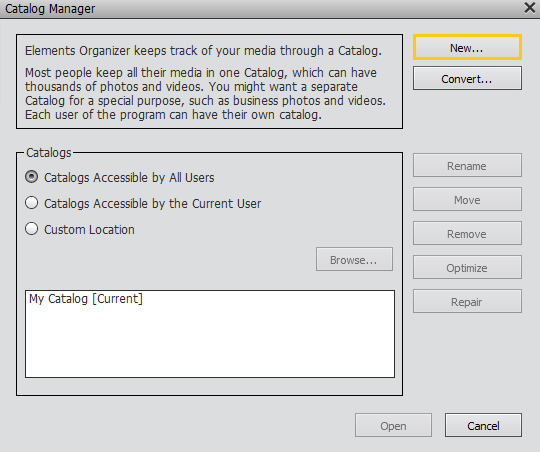Select the Custom Location radio option
The height and width of the screenshot is (452, 540).
(x=32, y=229)
